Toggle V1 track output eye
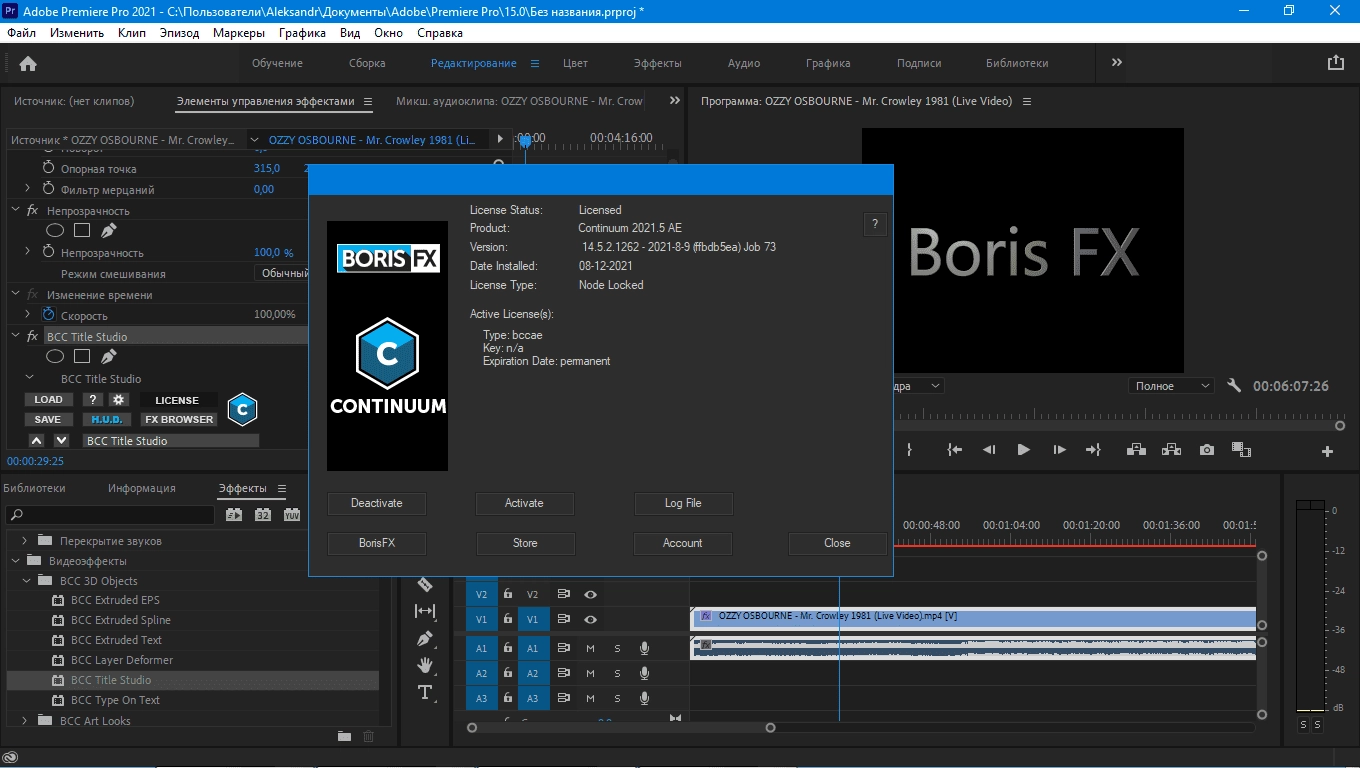This screenshot has height=768, width=1360. click(591, 620)
